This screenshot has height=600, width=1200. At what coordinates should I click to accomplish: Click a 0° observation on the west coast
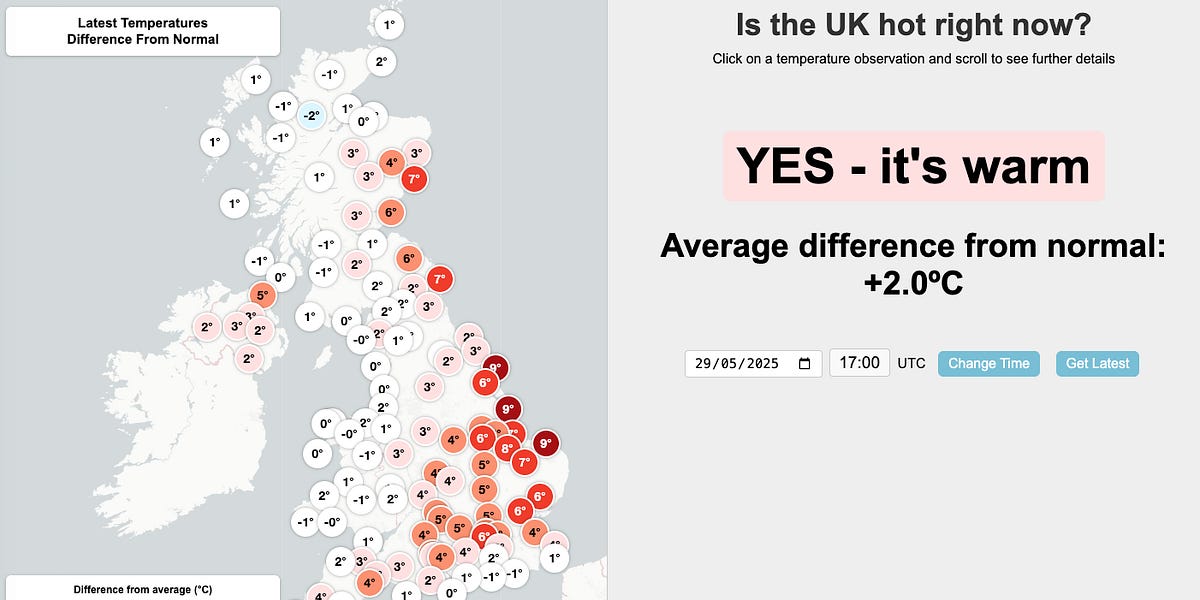click(323, 423)
